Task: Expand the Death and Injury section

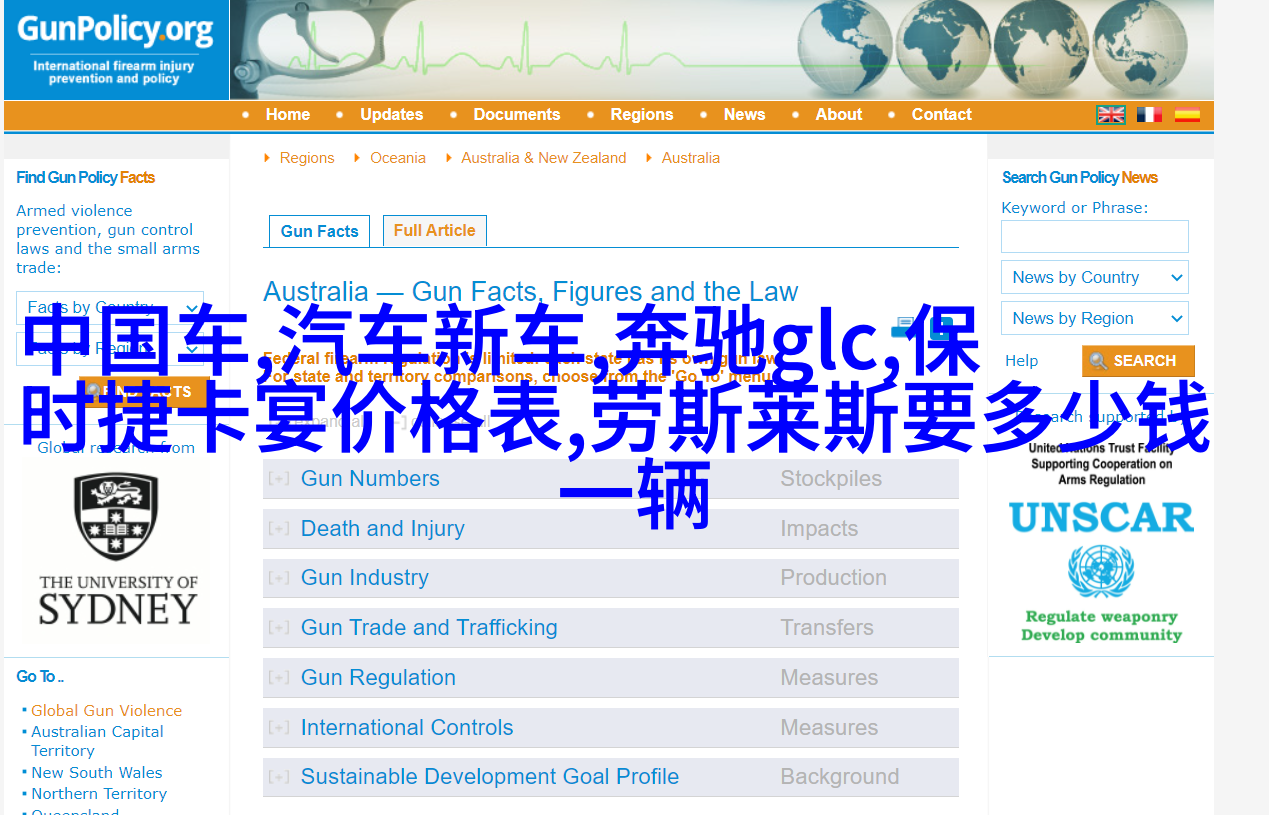Action: 279,529
